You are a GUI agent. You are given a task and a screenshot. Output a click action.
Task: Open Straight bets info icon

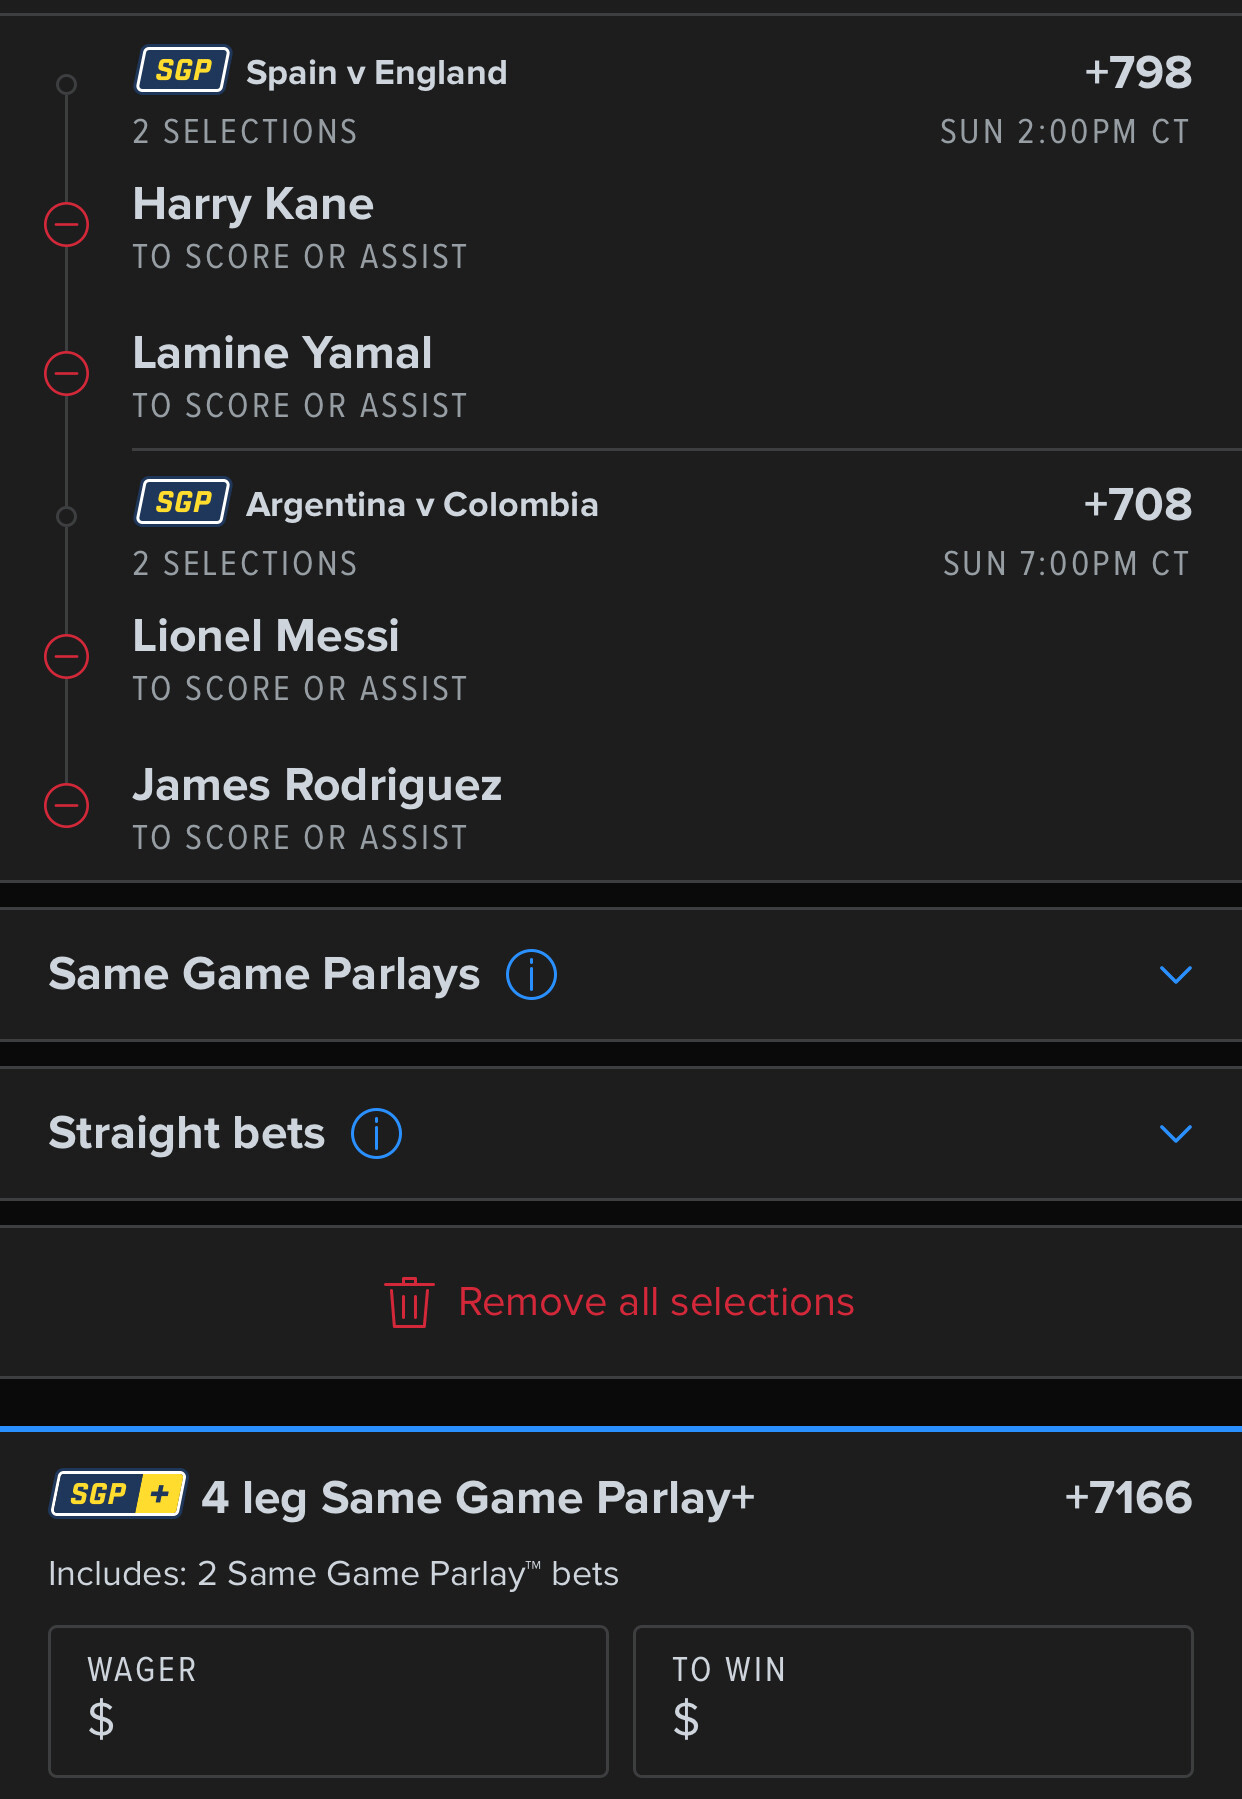376,1133
